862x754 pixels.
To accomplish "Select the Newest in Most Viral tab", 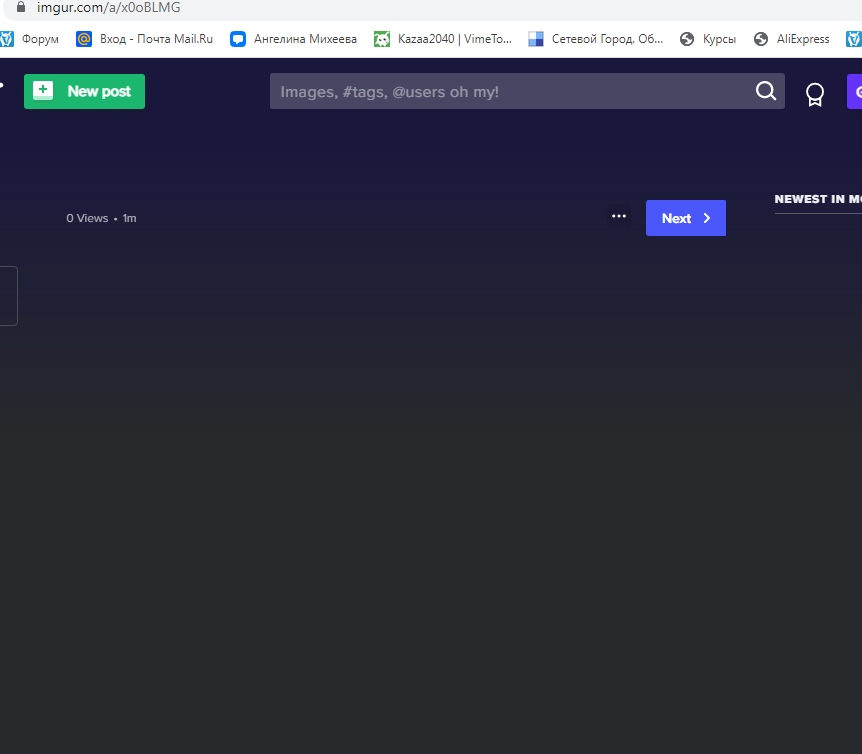I will (x=817, y=199).
